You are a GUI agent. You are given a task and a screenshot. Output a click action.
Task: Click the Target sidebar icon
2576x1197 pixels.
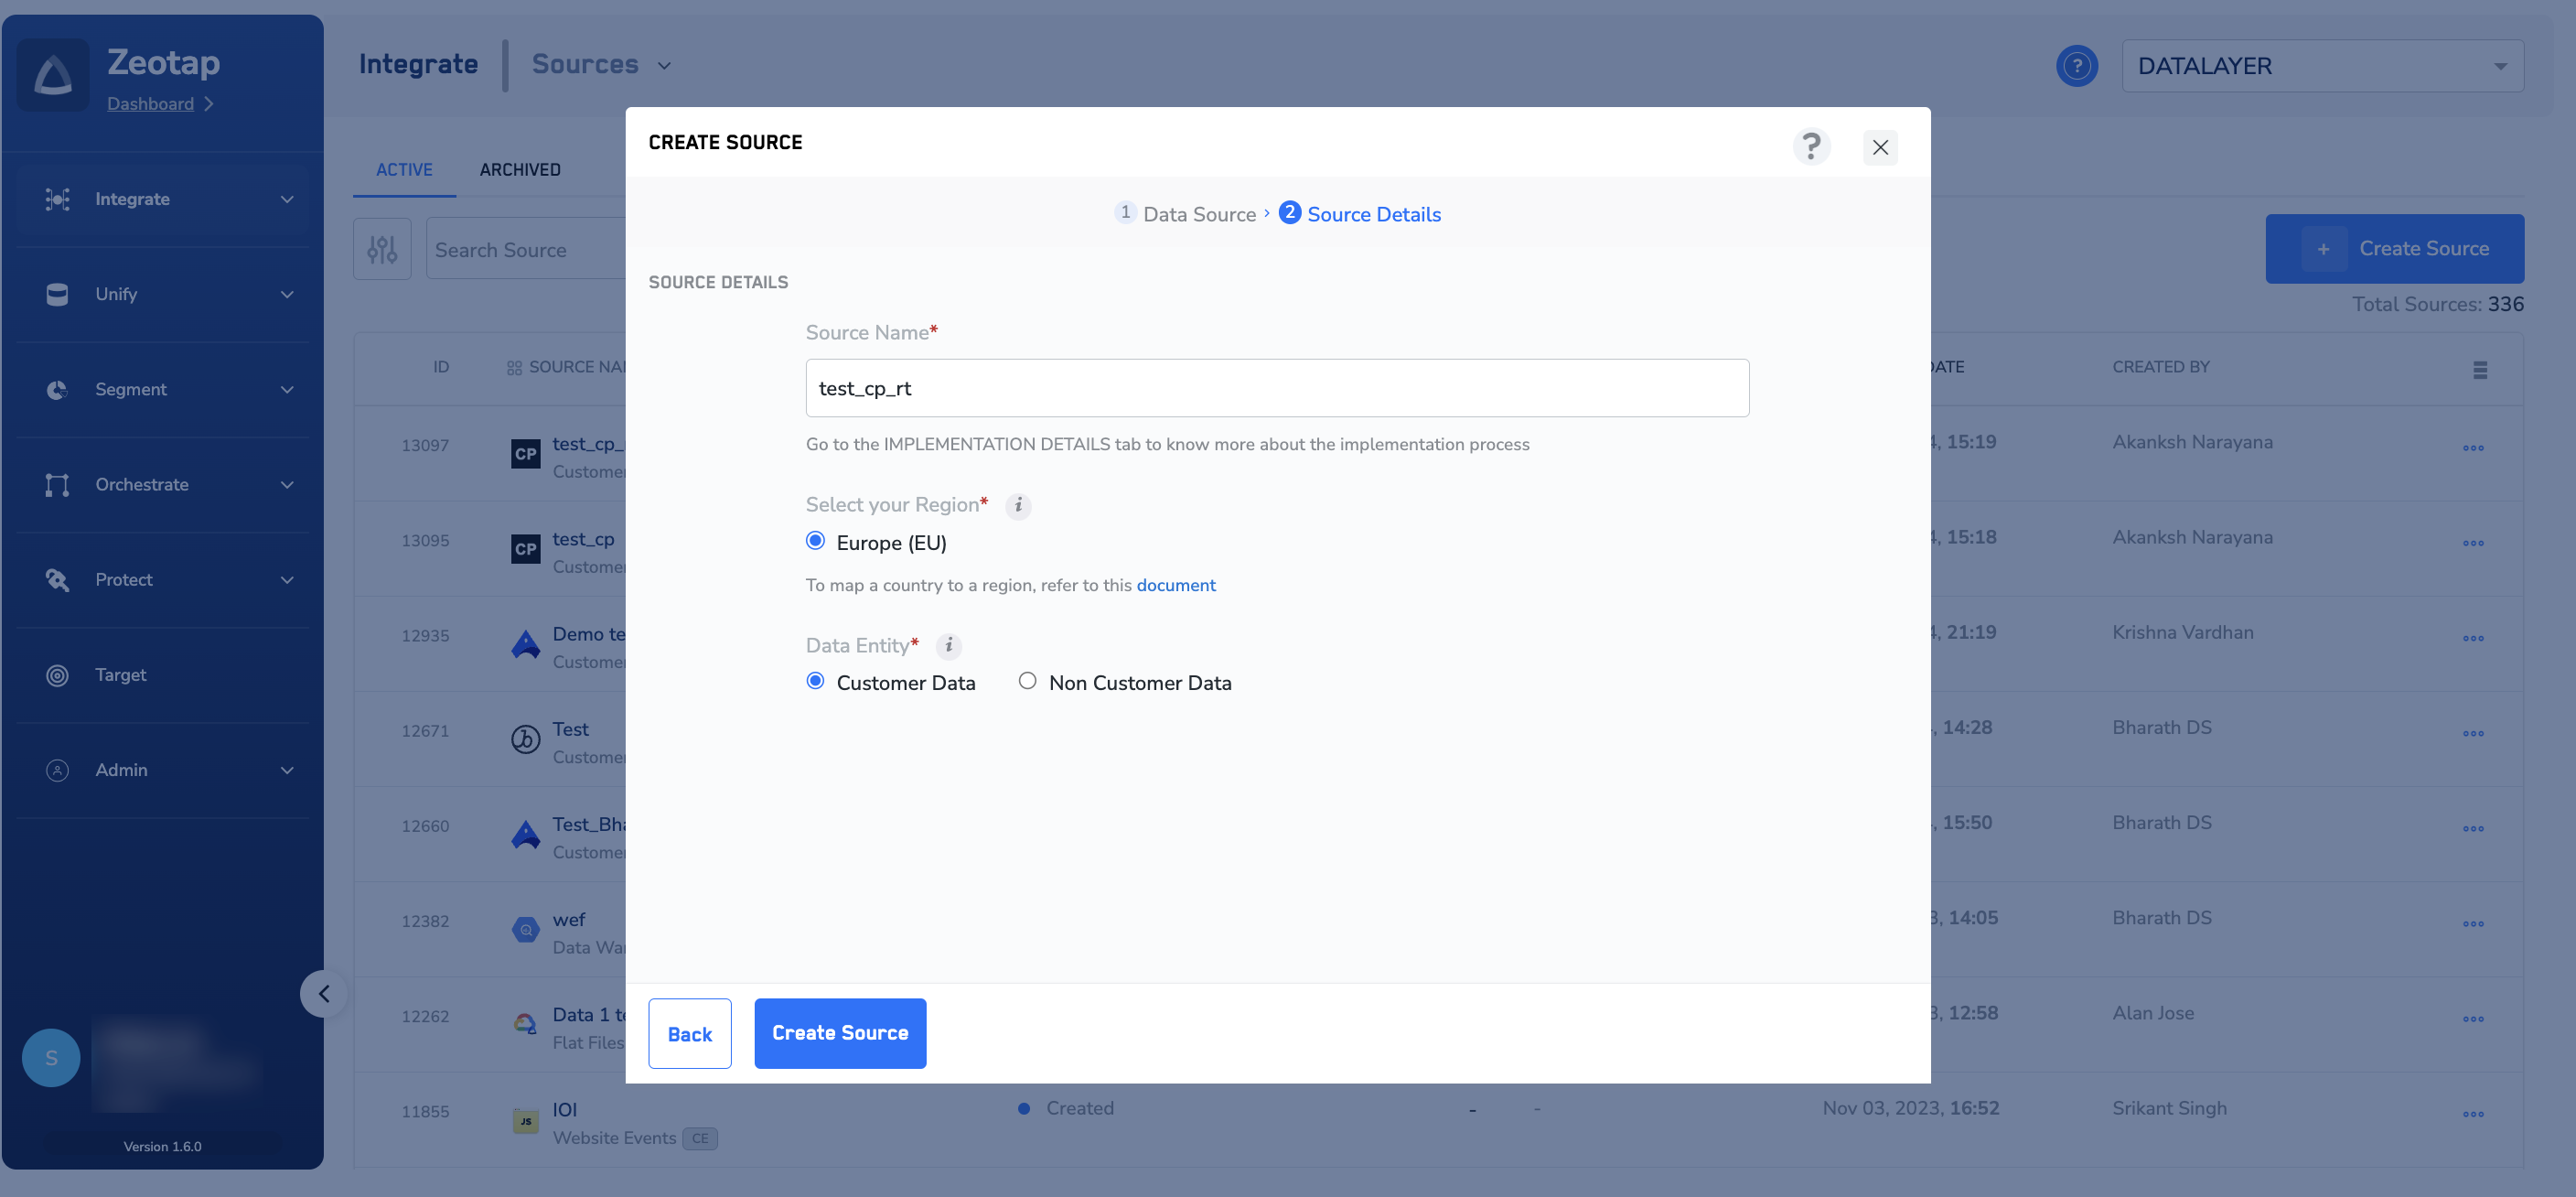[57, 675]
